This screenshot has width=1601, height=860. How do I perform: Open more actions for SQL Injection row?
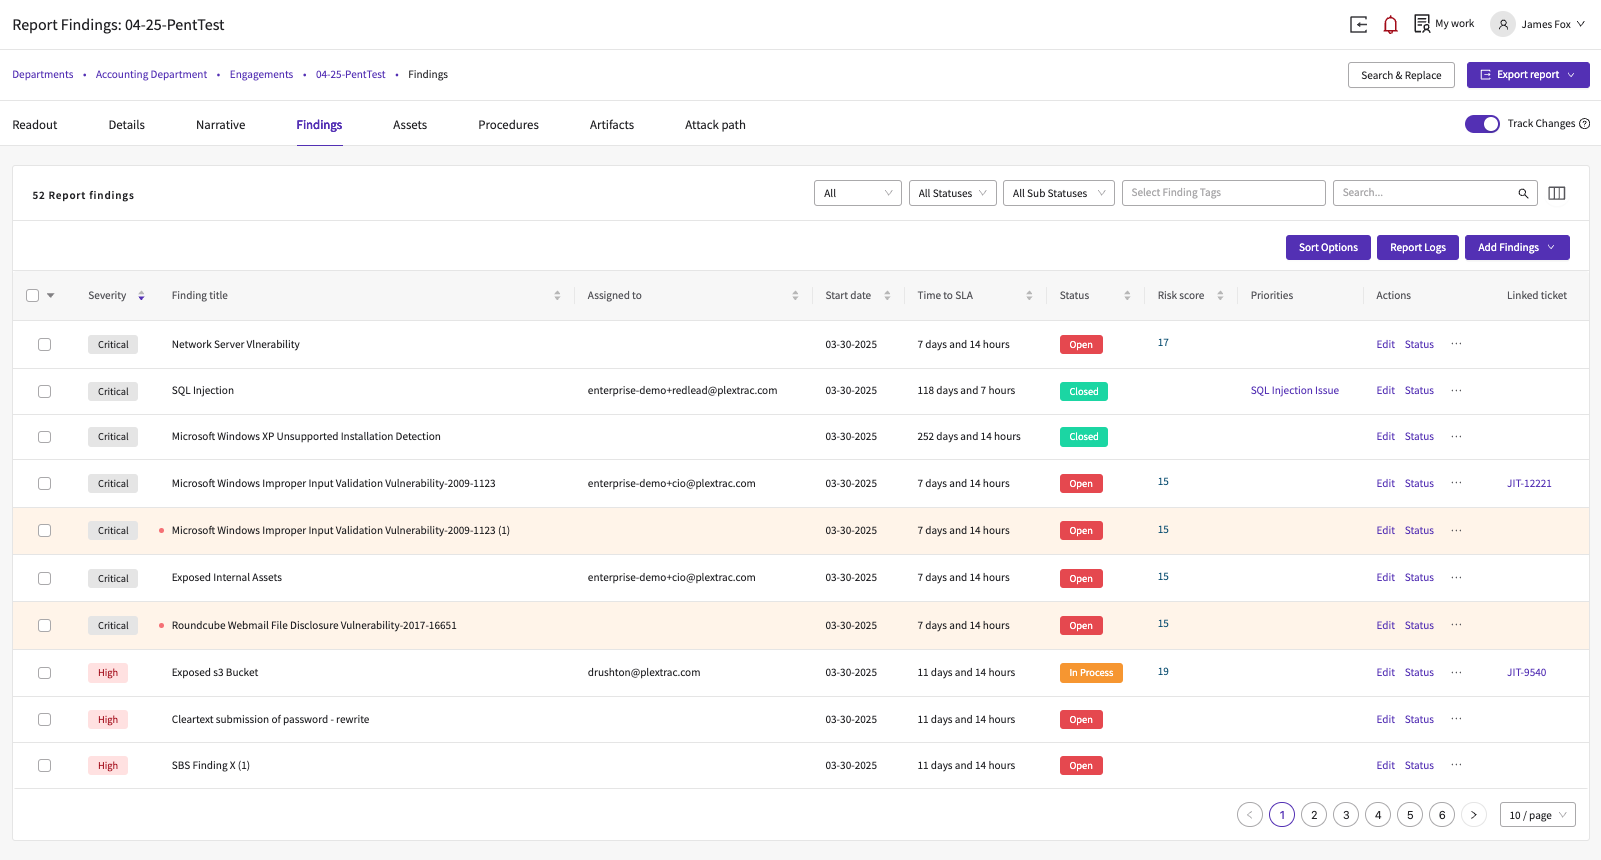coord(1456,391)
